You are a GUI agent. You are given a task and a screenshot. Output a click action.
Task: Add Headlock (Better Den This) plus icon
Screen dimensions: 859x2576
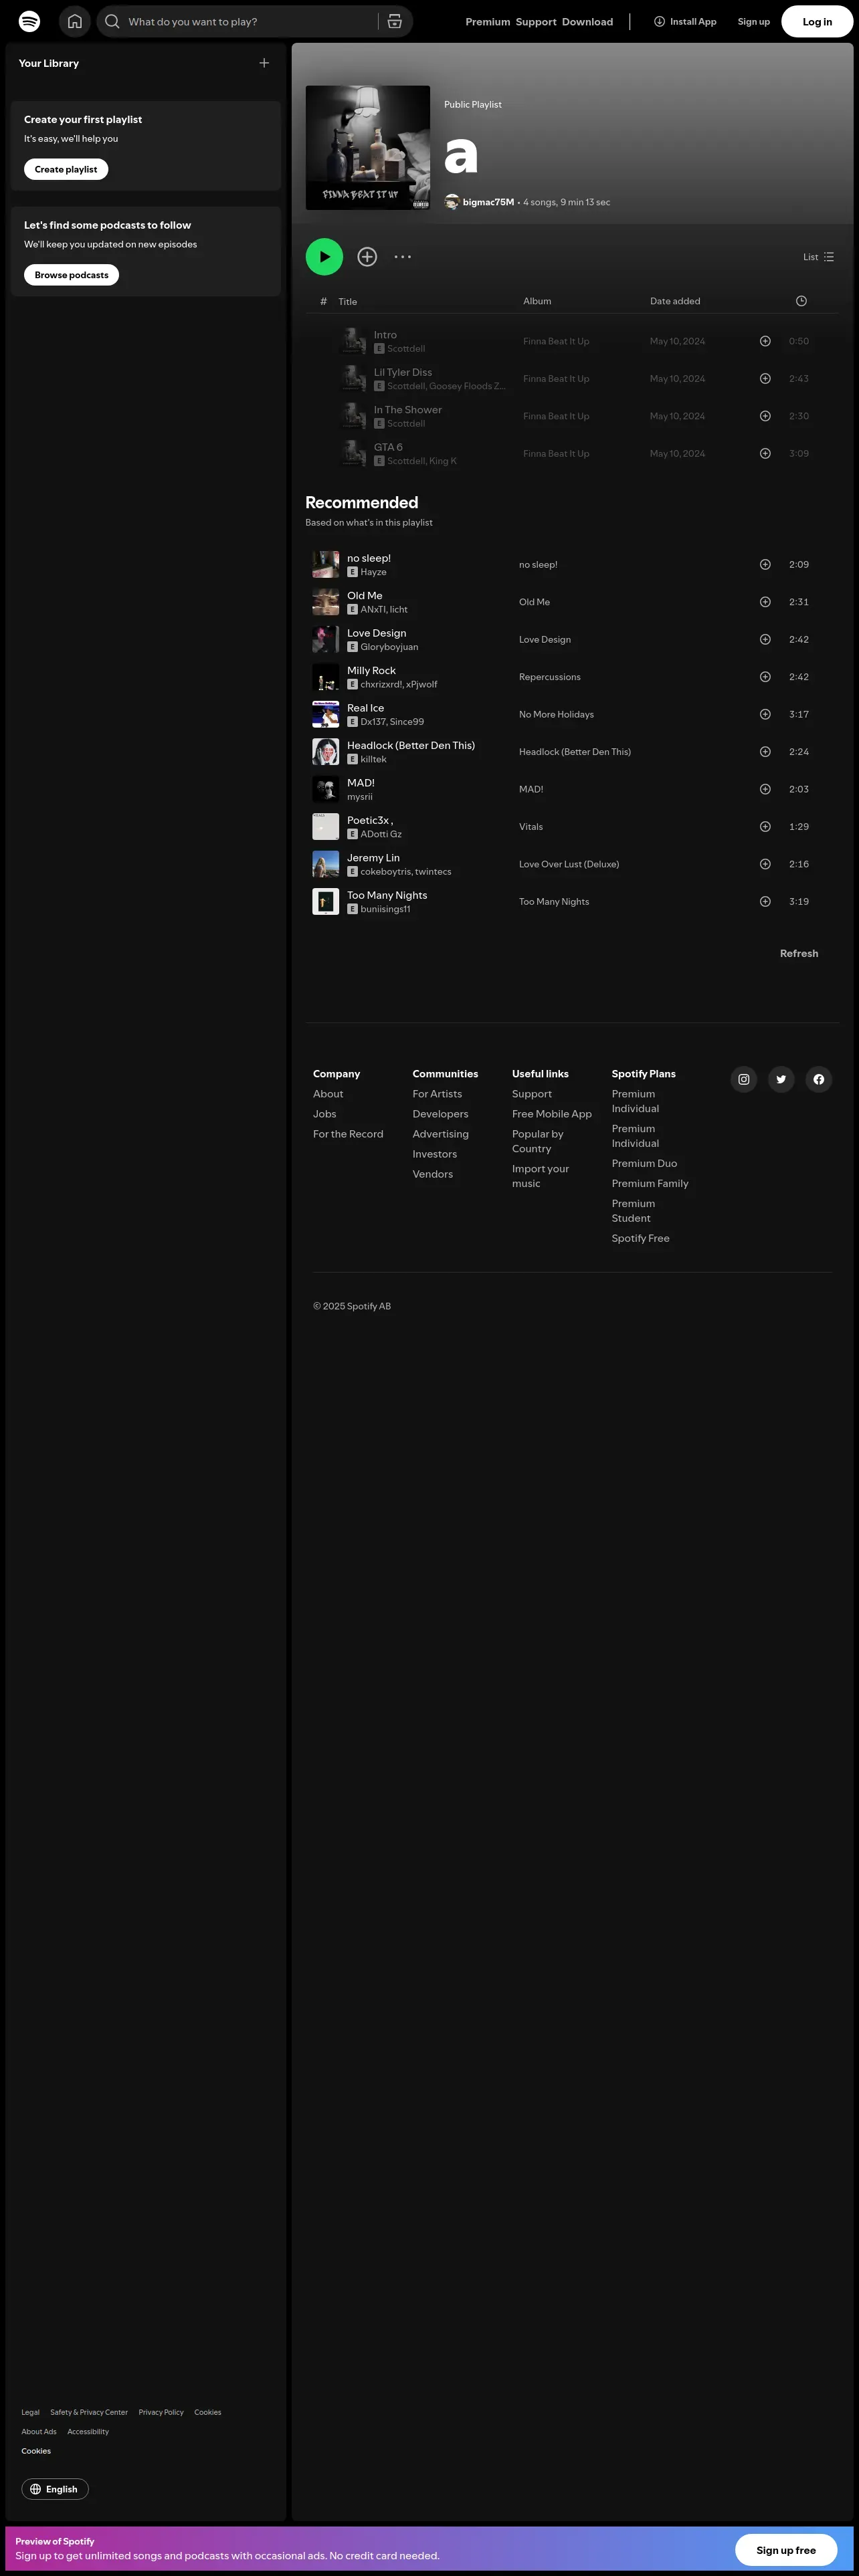[765, 752]
